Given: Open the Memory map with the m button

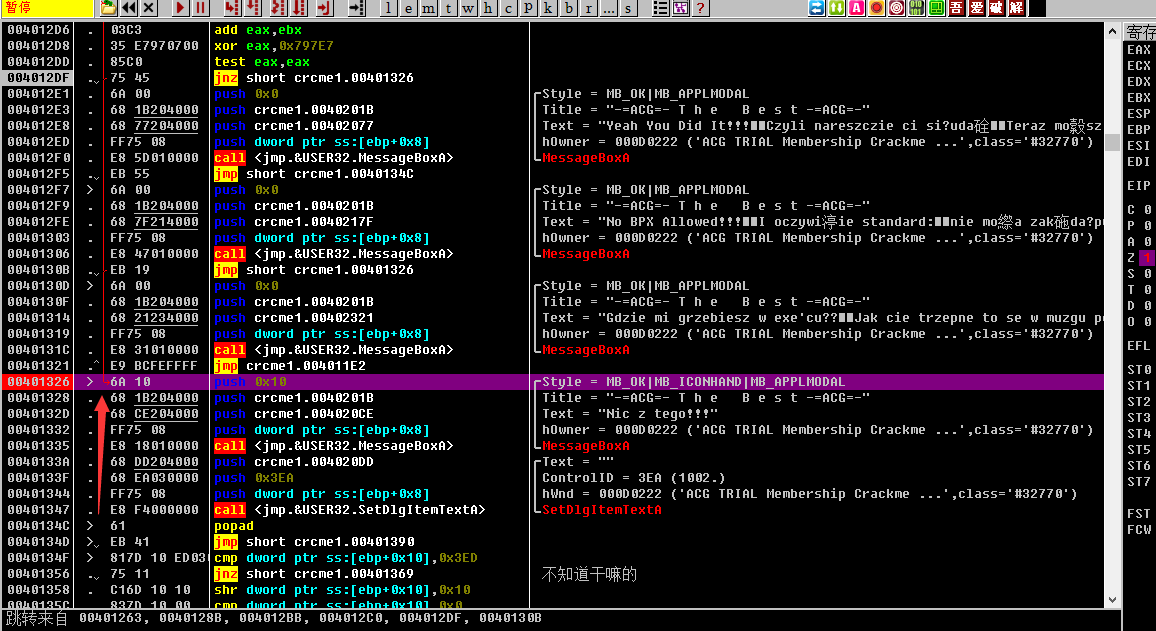Looking at the screenshot, I should (x=428, y=9).
